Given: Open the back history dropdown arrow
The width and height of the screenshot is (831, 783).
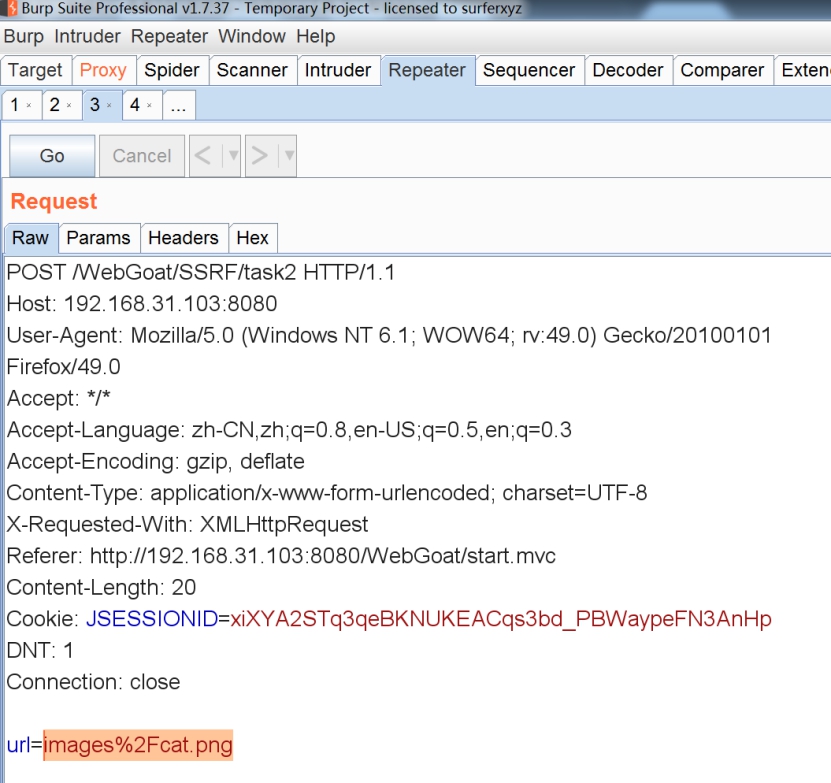Looking at the screenshot, I should click(x=233, y=155).
